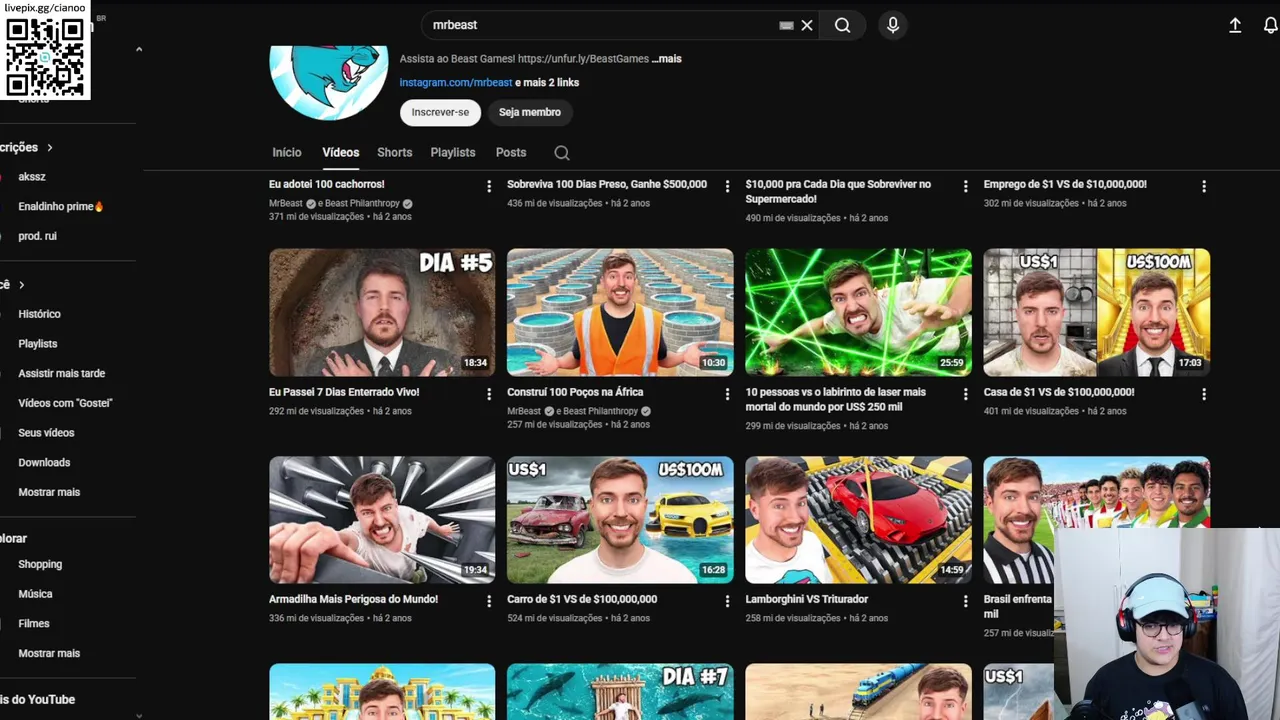Open options for Eu Passei 7 Dias Enterrado Vivo
Screen dimensions: 1280x720
click(x=489, y=394)
